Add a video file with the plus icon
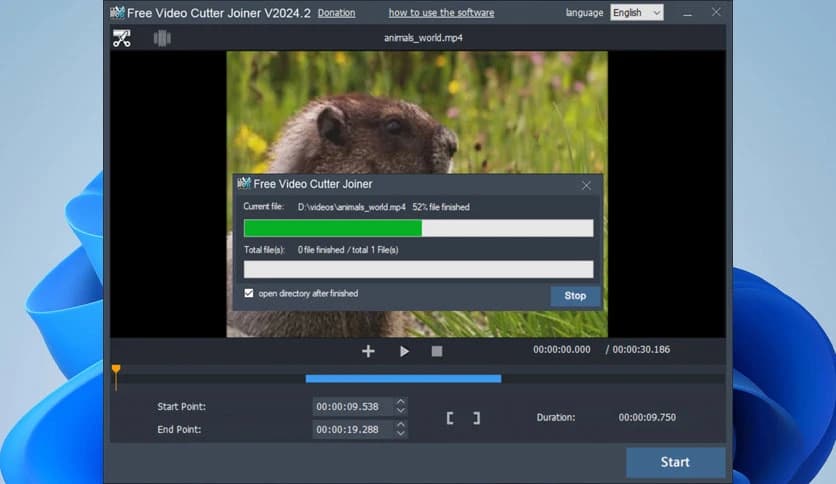This screenshot has height=484, width=836. coord(368,351)
